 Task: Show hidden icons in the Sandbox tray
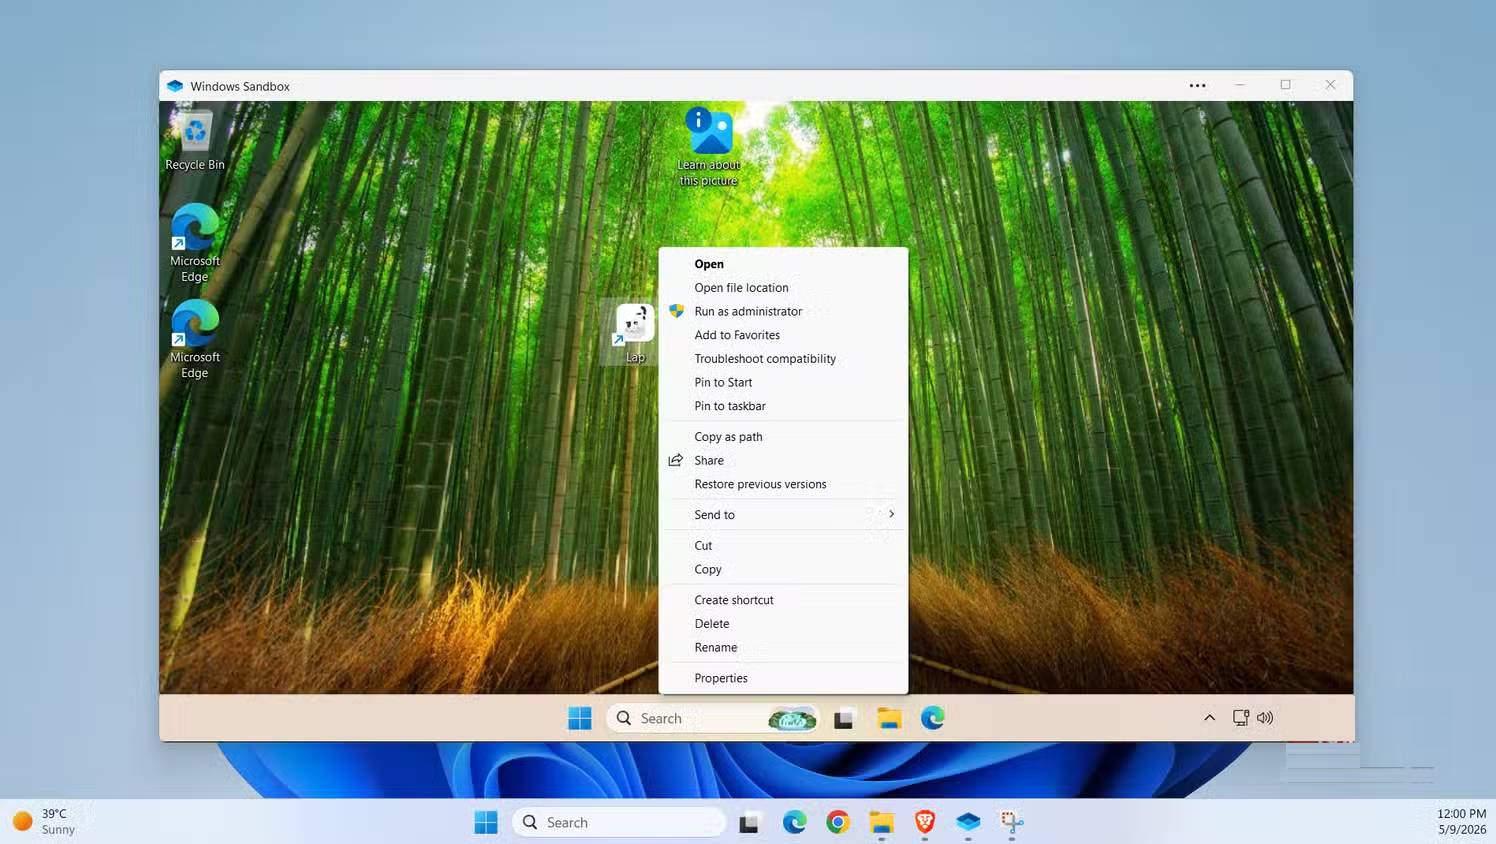click(1209, 718)
